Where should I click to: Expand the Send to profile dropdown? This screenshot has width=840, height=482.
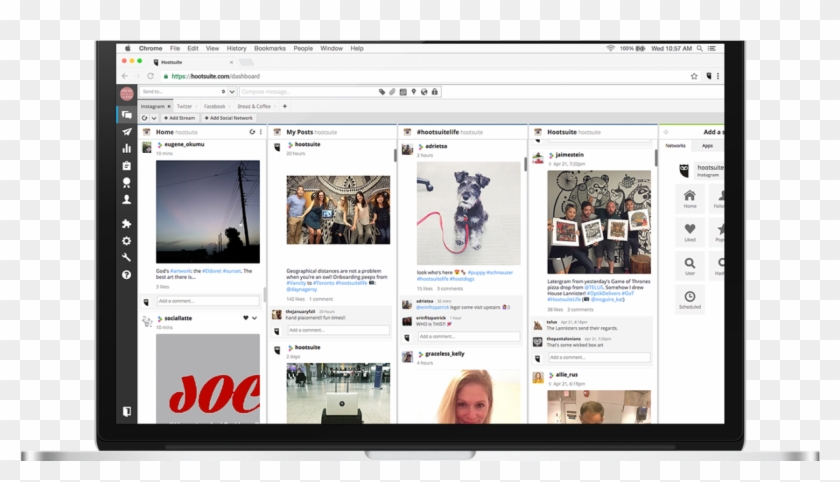(x=232, y=92)
